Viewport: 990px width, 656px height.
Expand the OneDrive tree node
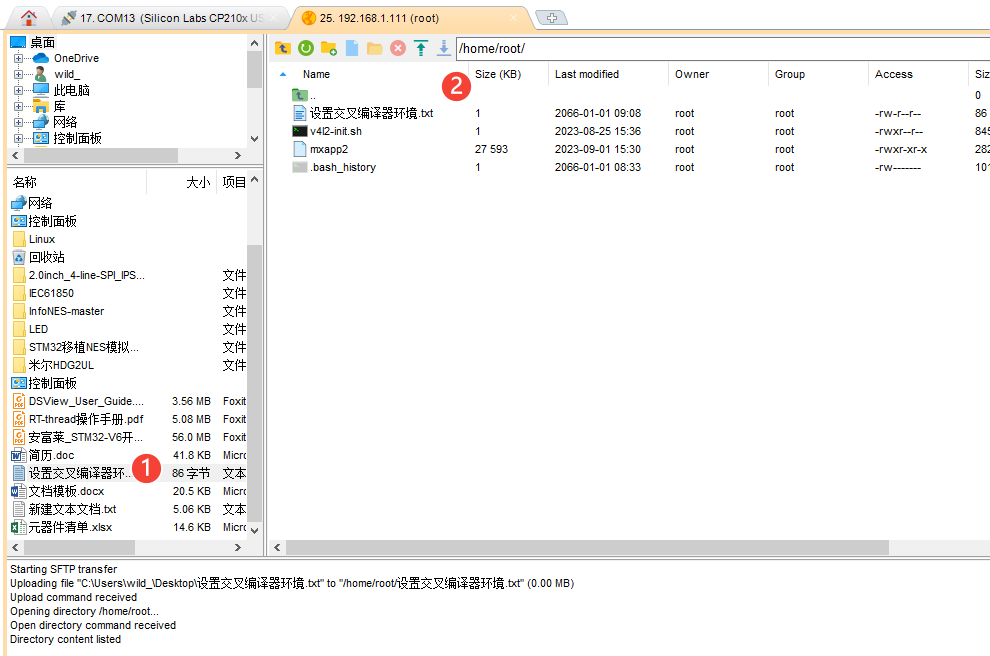pos(18,58)
